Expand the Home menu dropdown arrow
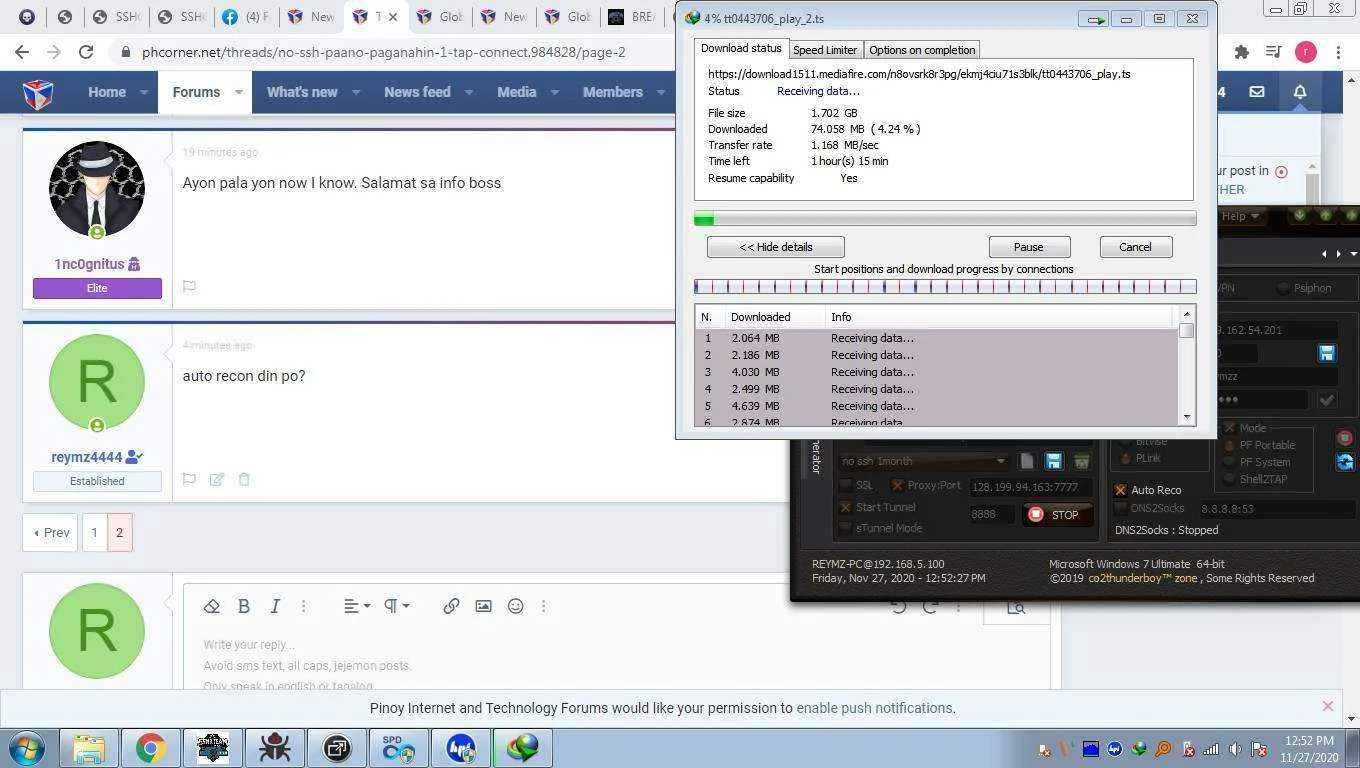This screenshot has width=1360, height=768. coord(144,92)
